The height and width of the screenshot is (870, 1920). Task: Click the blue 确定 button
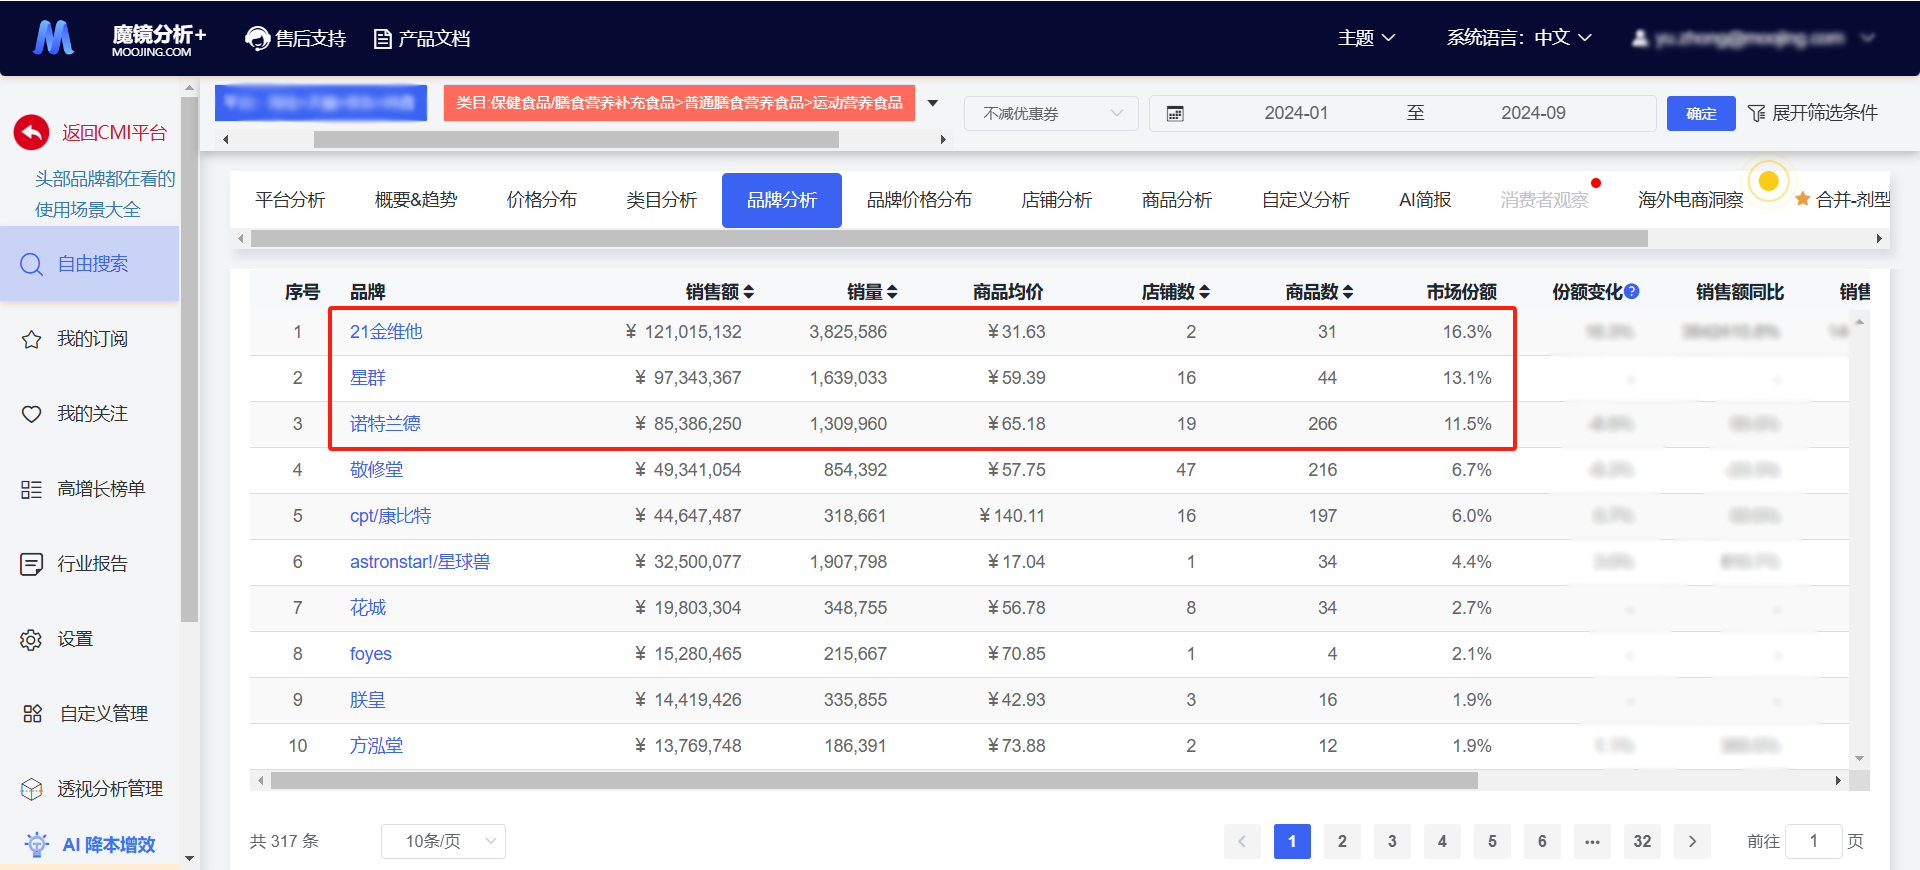point(1701,113)
